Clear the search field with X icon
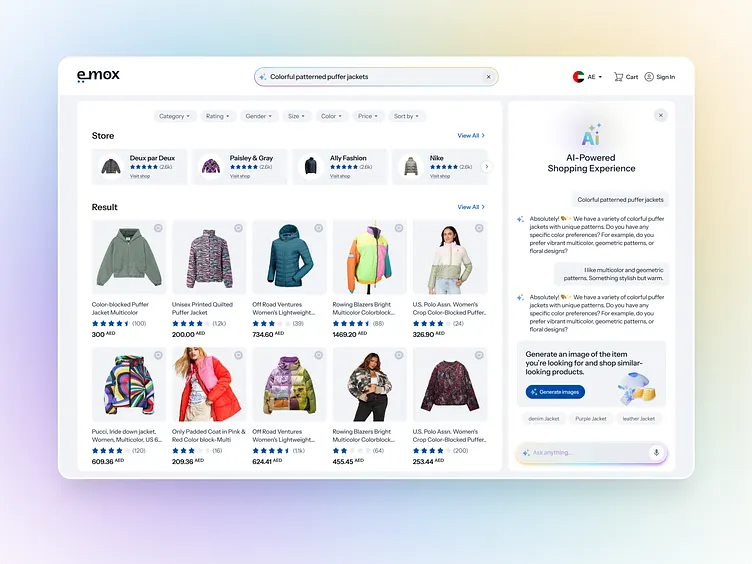 (489, 77)
